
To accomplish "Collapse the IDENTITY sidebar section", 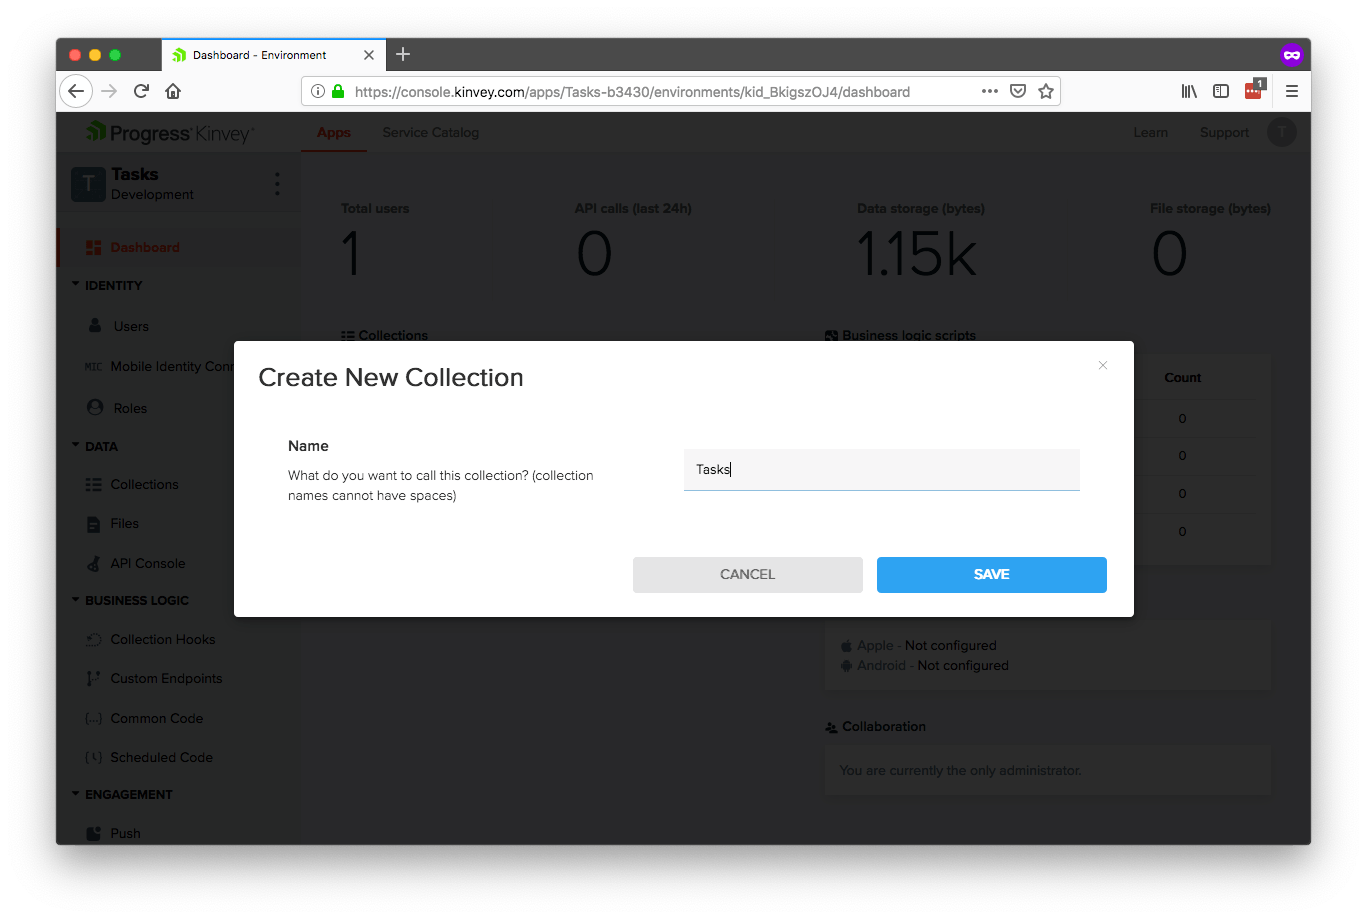I will (76, 285).
